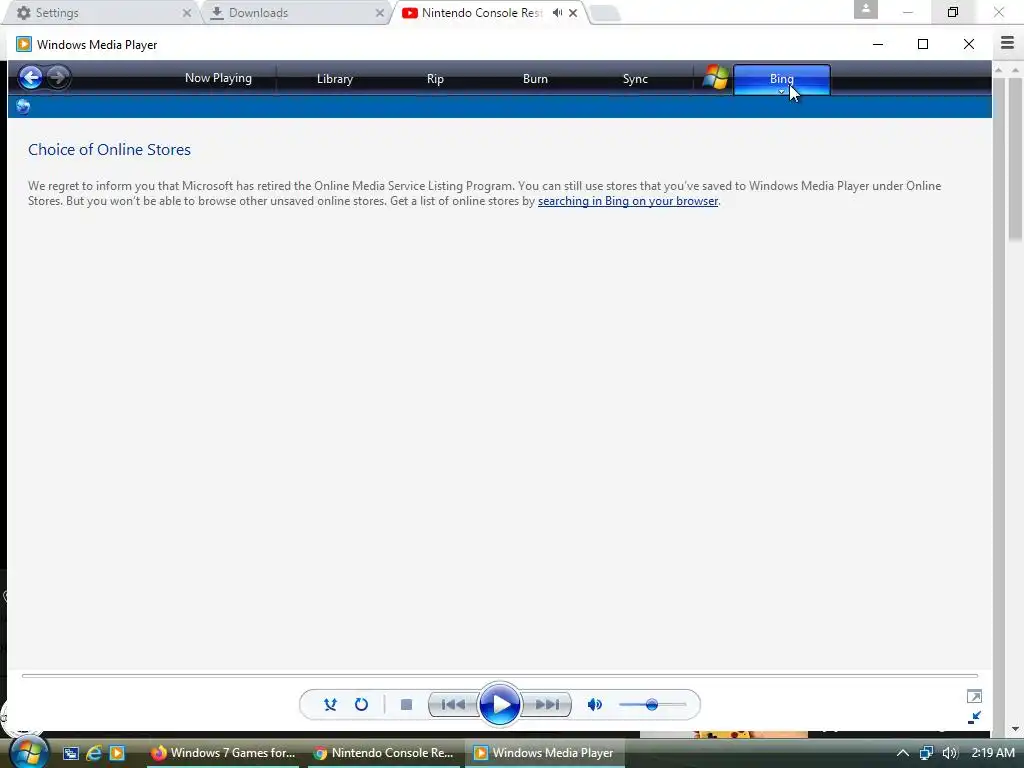
Task: Click the 2:19 AM clock
Action: [993, 752]
